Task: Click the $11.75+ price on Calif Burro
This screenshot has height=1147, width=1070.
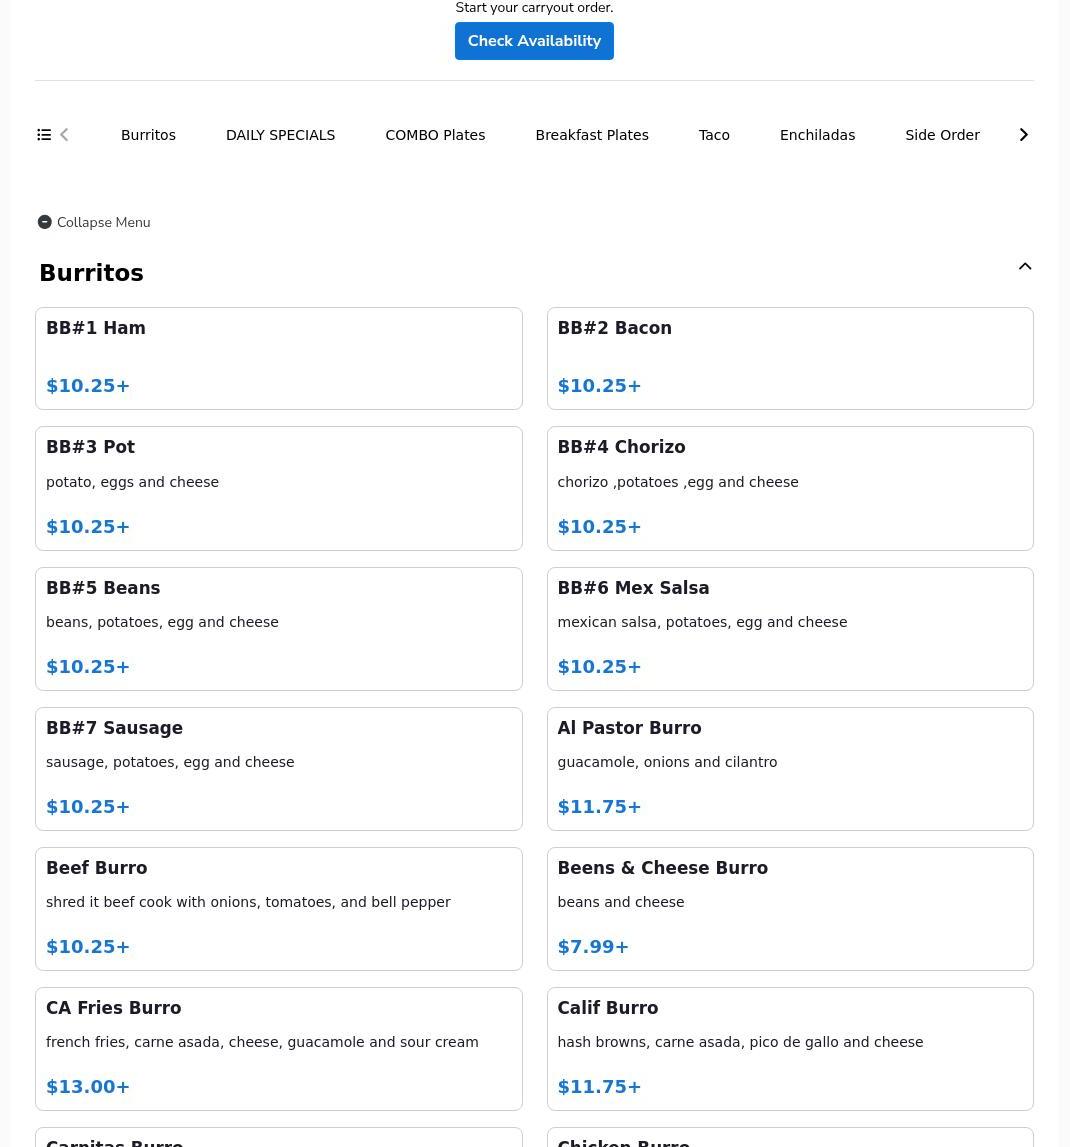Action: point(599,1087)
